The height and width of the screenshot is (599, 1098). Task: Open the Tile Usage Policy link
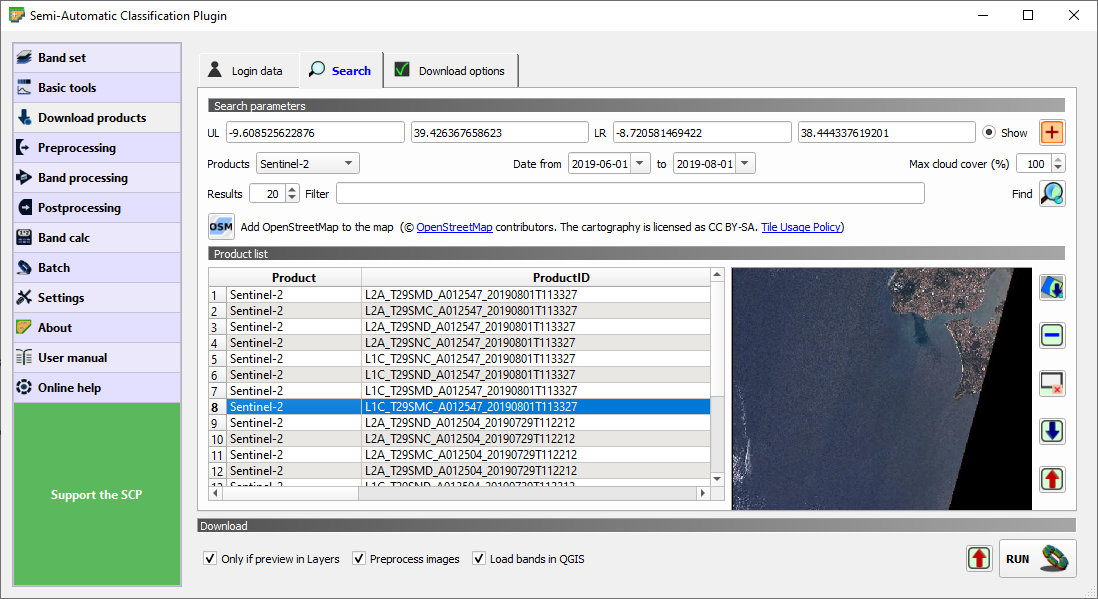pyautogui.click(x=800, y=227)
